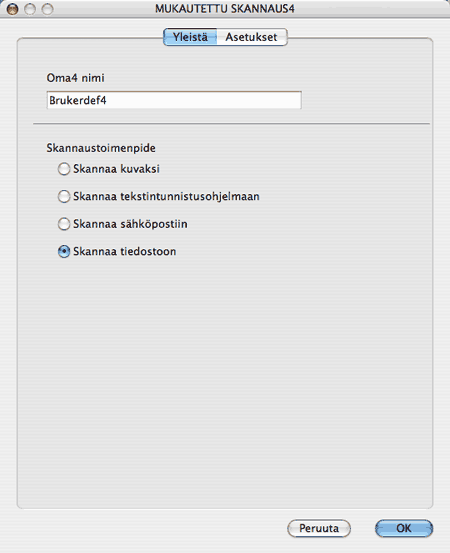The height and width of the screenshot is (553, 450).
Task: Zoom the window with third title button
Action: pyautogui.click(x=47, y=9)
